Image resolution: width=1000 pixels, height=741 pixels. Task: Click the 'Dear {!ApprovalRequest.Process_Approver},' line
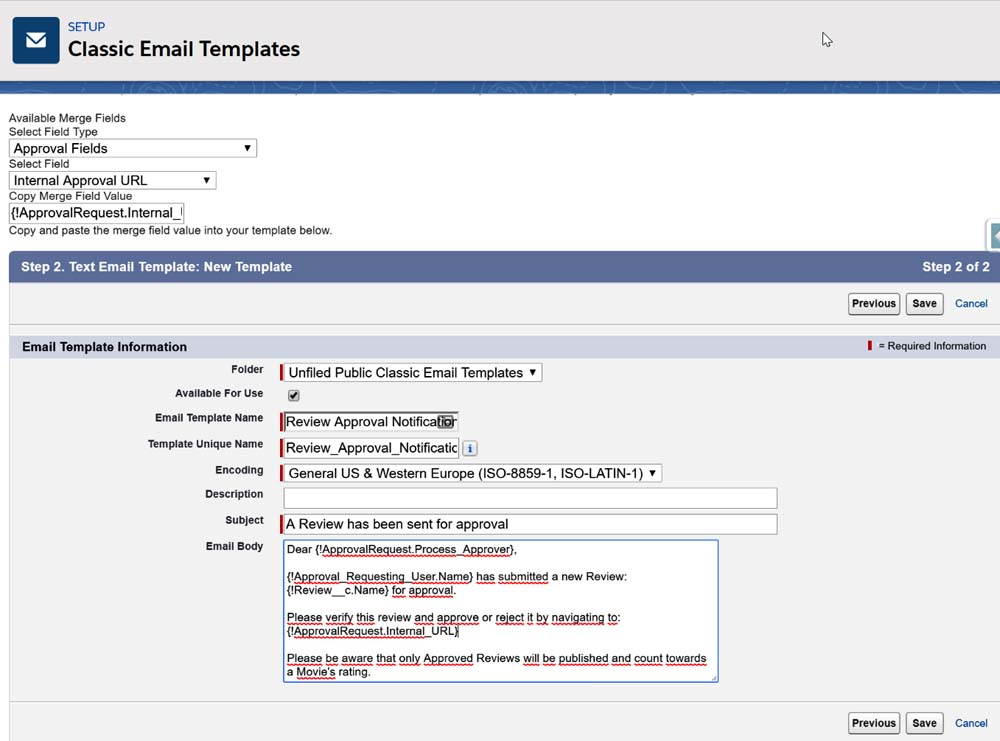pyautogui.click(x=402, y=550)
